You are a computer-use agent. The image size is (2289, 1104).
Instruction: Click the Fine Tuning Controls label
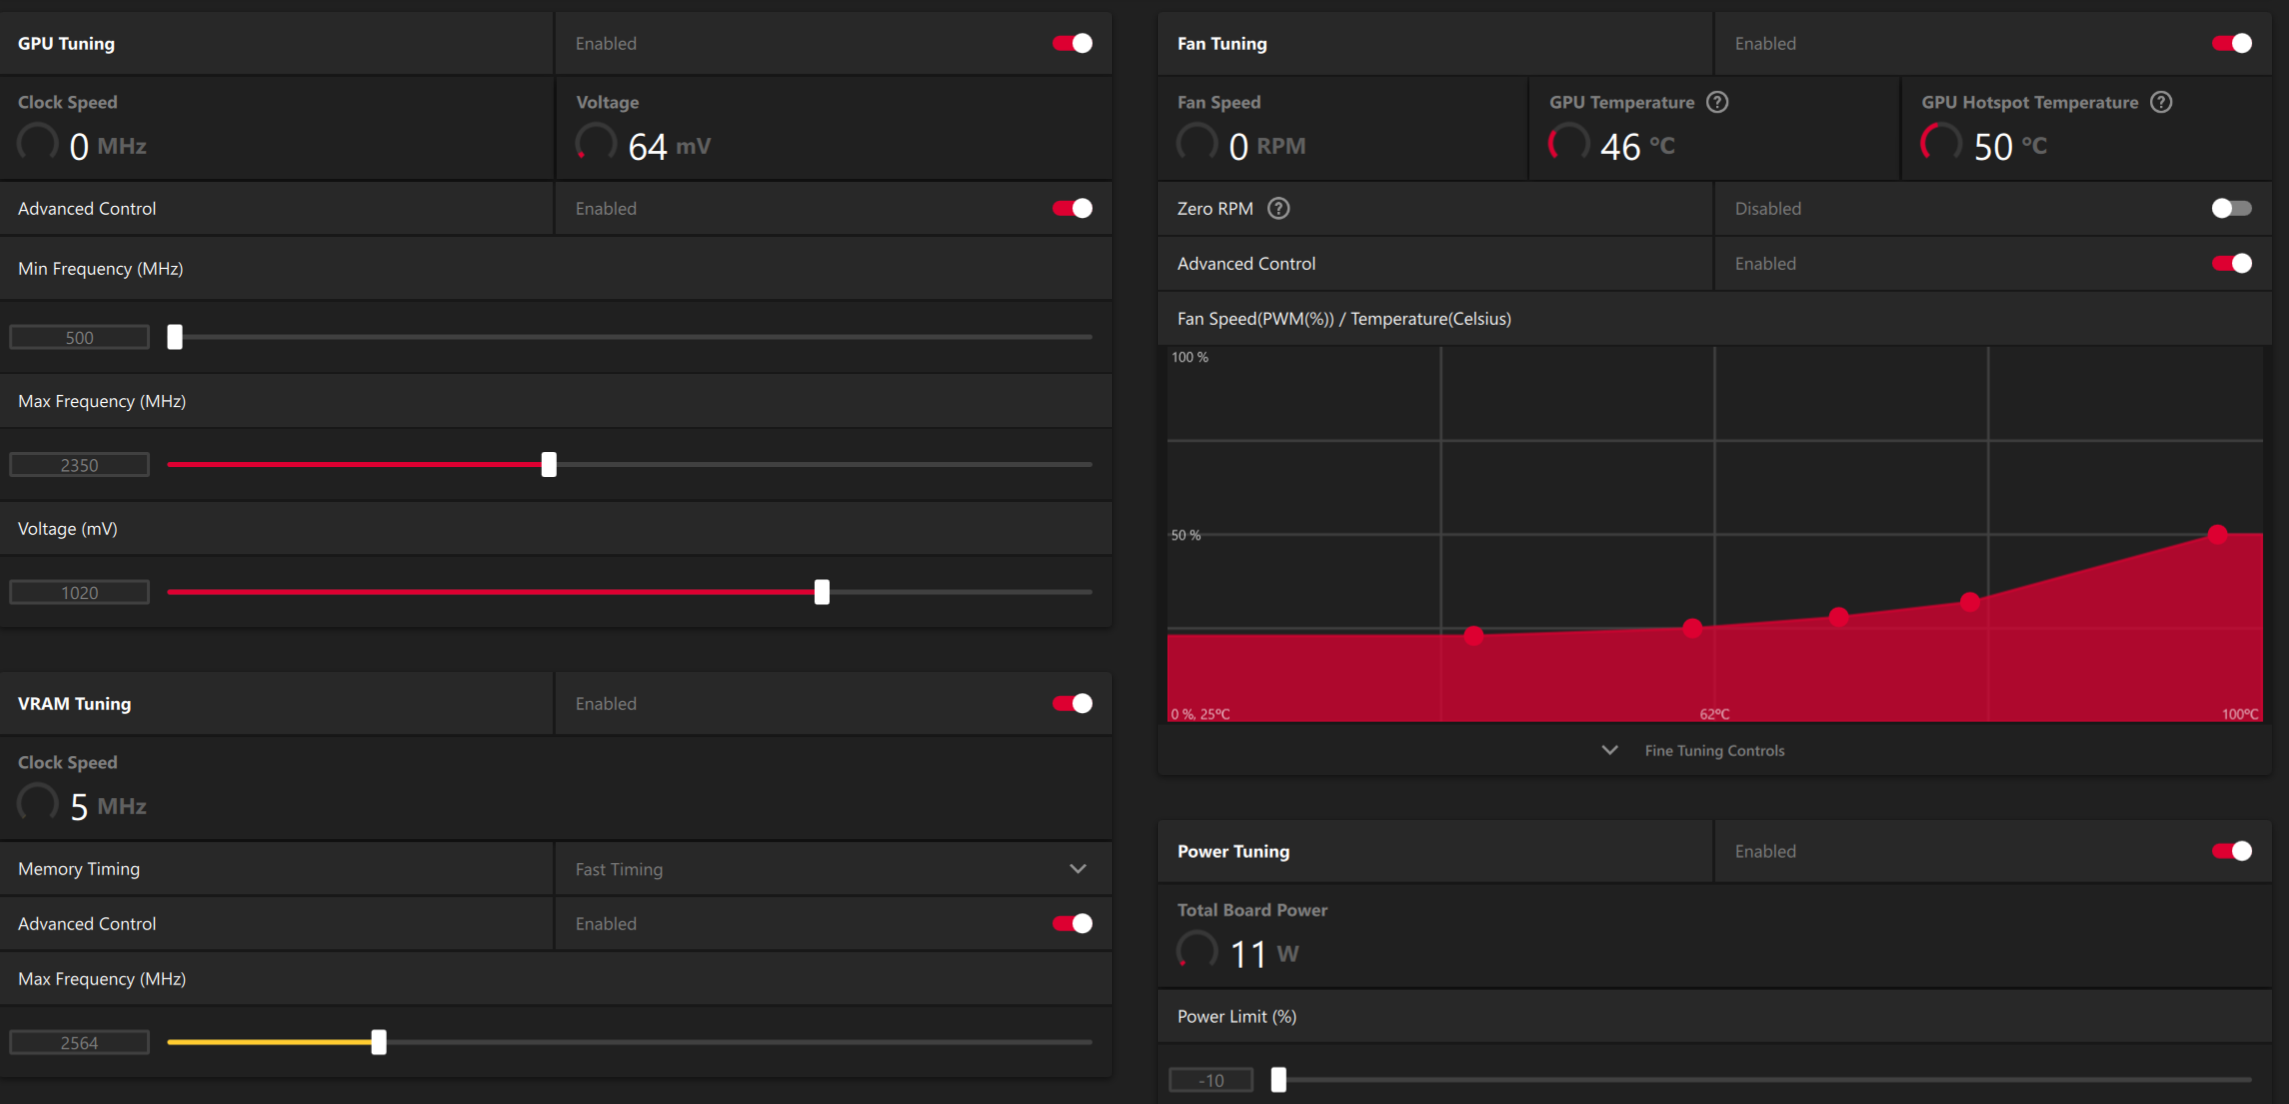[x=1714, y=750]
